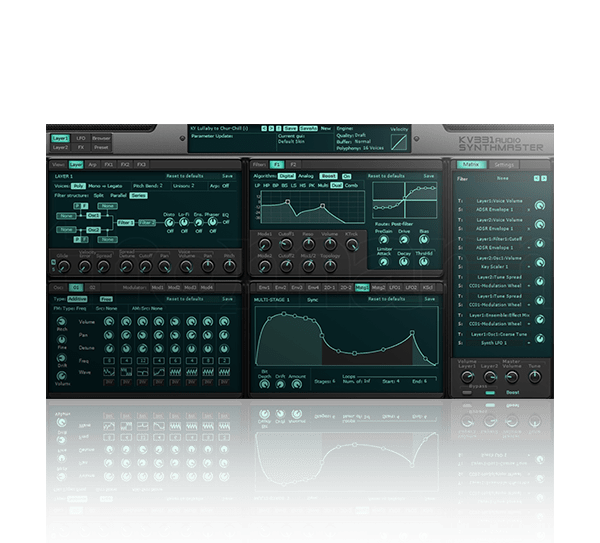Click the KTrck knob
This screenshot has height=543, width=600.
(x=352, y=244)
